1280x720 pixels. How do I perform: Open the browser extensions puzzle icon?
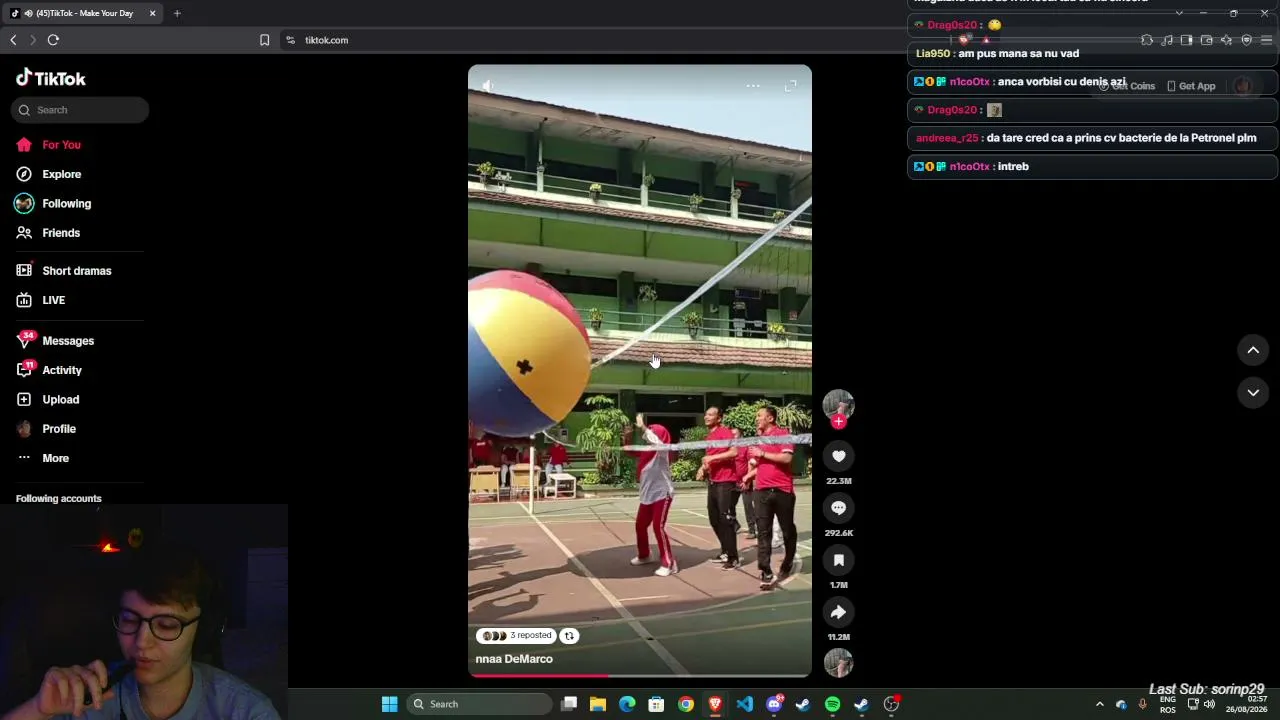coord(1147,40)
